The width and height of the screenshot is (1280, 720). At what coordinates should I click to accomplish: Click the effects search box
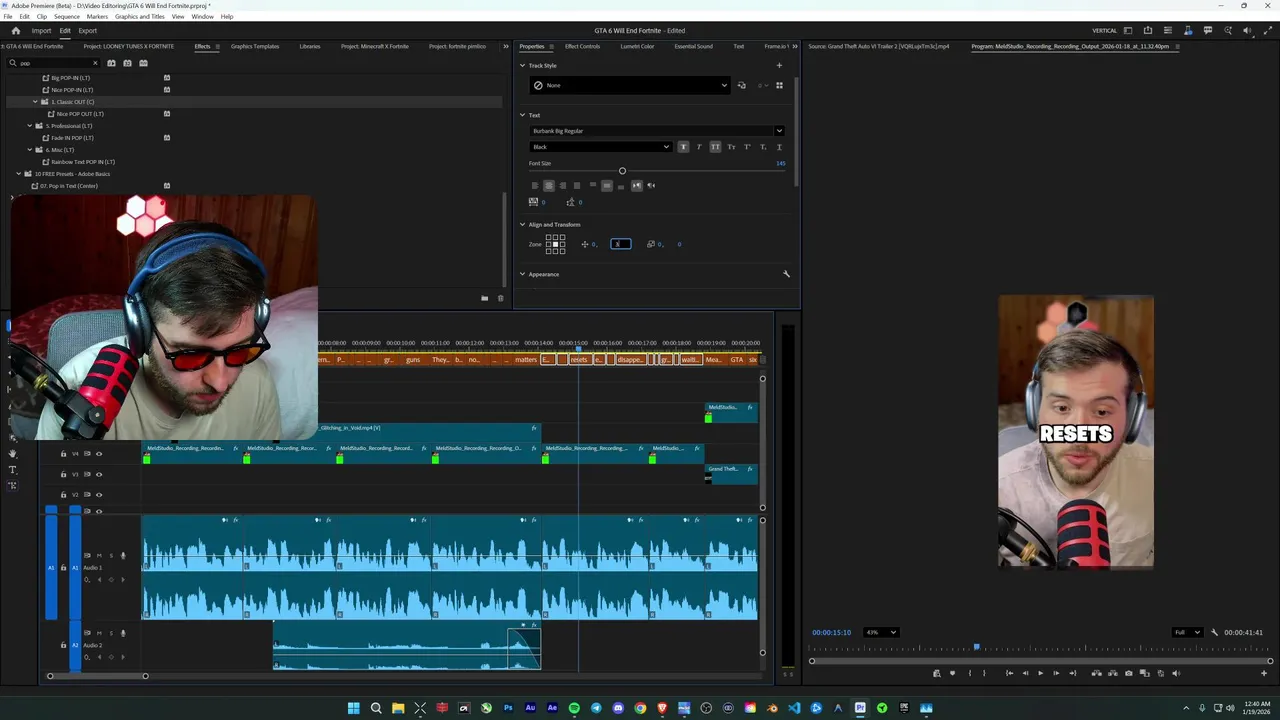52,63
